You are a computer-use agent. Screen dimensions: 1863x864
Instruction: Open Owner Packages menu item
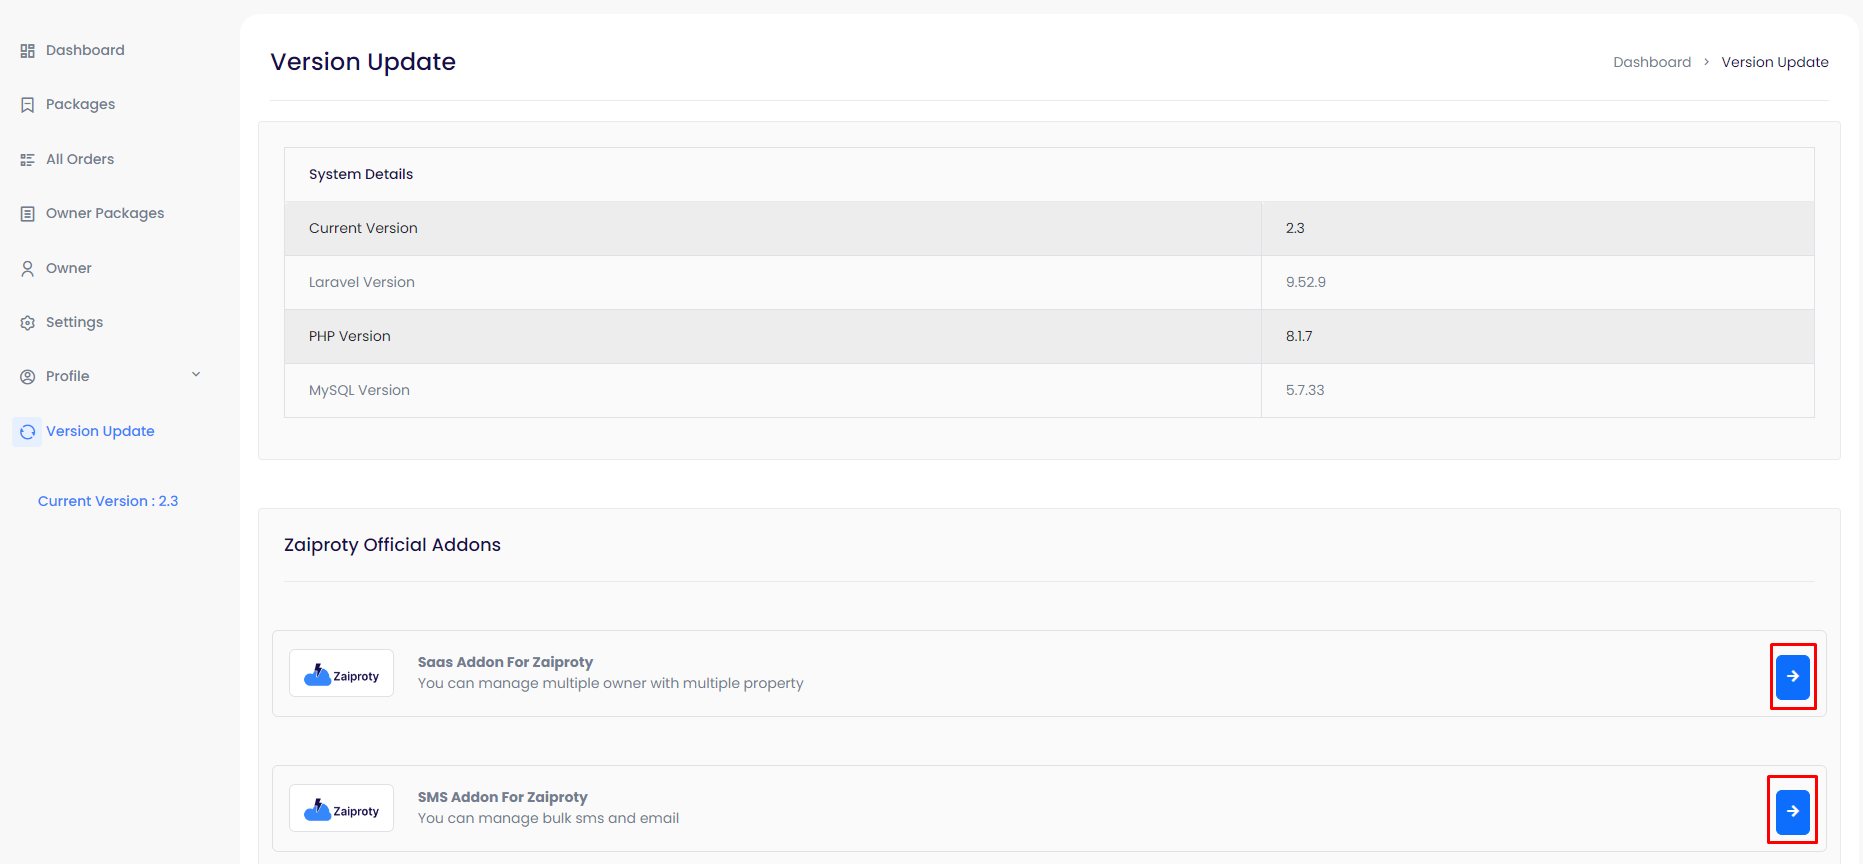pyautogui.click(x=105, y=213)
